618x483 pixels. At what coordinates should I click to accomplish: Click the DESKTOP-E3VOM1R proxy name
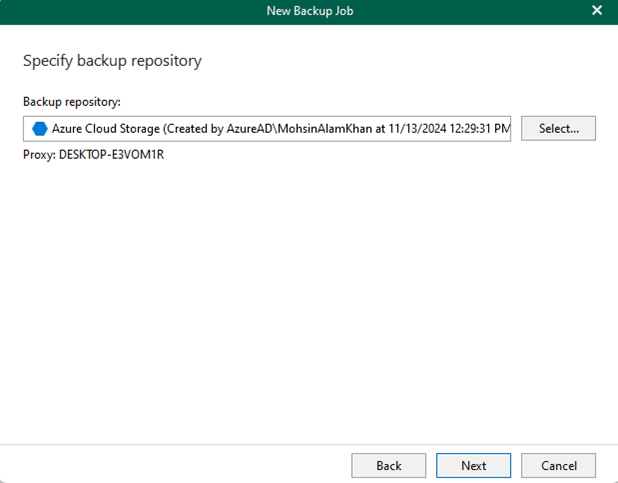[x=112, y=154]
